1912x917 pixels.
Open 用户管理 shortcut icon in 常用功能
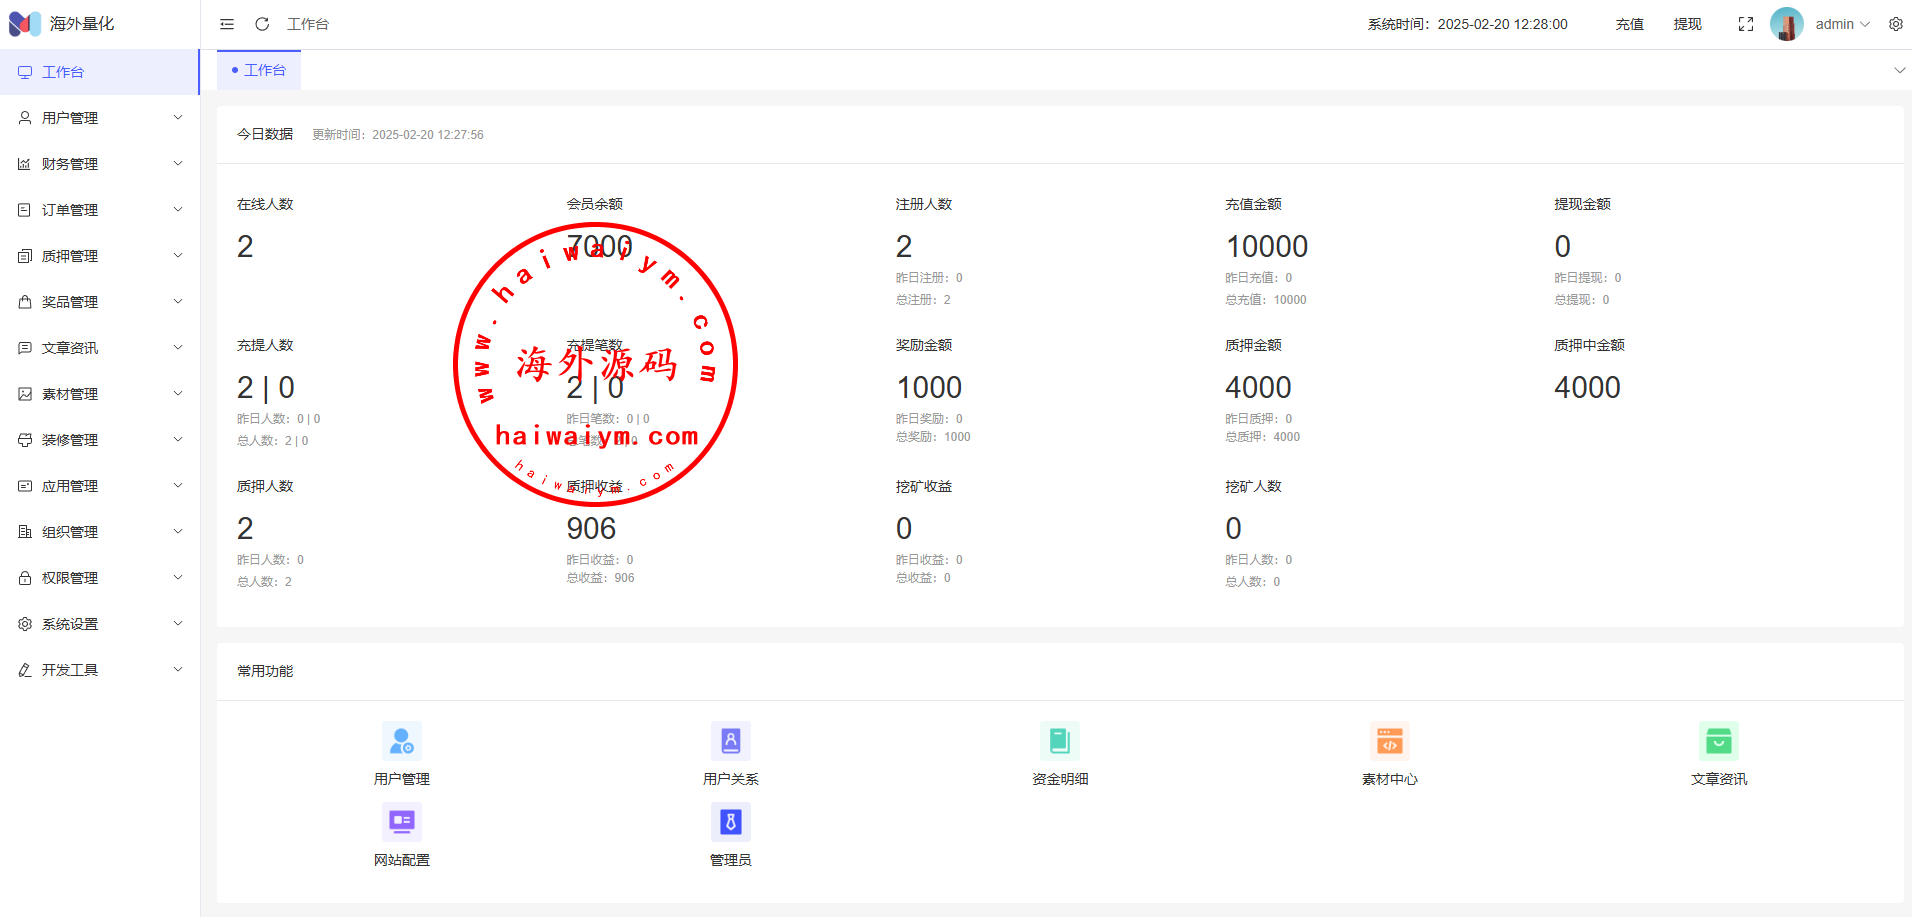click(x=401, y=741)
